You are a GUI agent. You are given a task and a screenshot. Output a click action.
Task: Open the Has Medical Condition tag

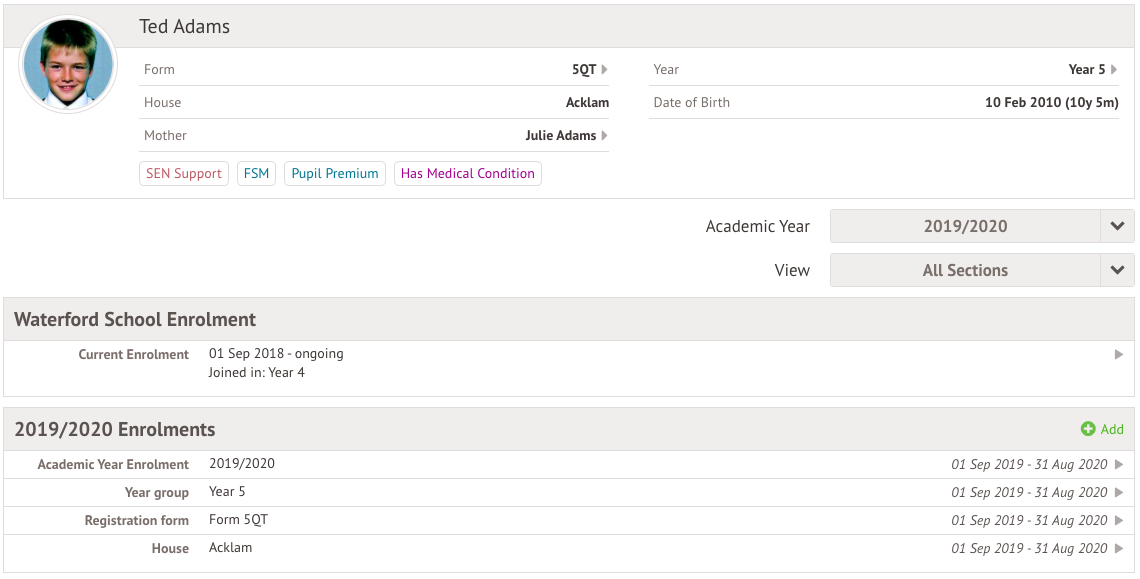(x=467, y=174)
